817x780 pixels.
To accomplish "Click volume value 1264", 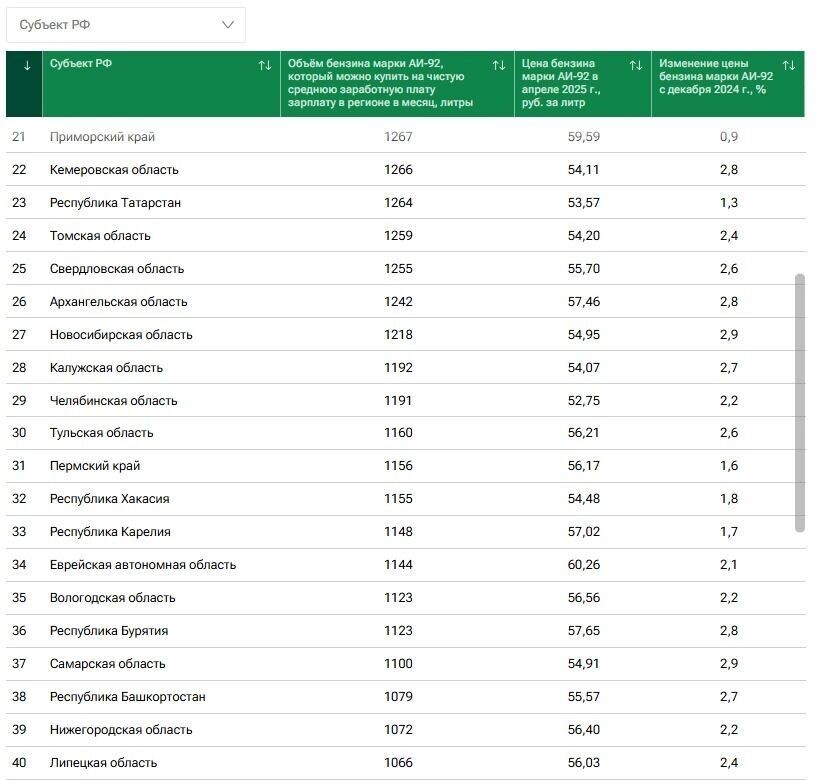I will tap(398, 202).
